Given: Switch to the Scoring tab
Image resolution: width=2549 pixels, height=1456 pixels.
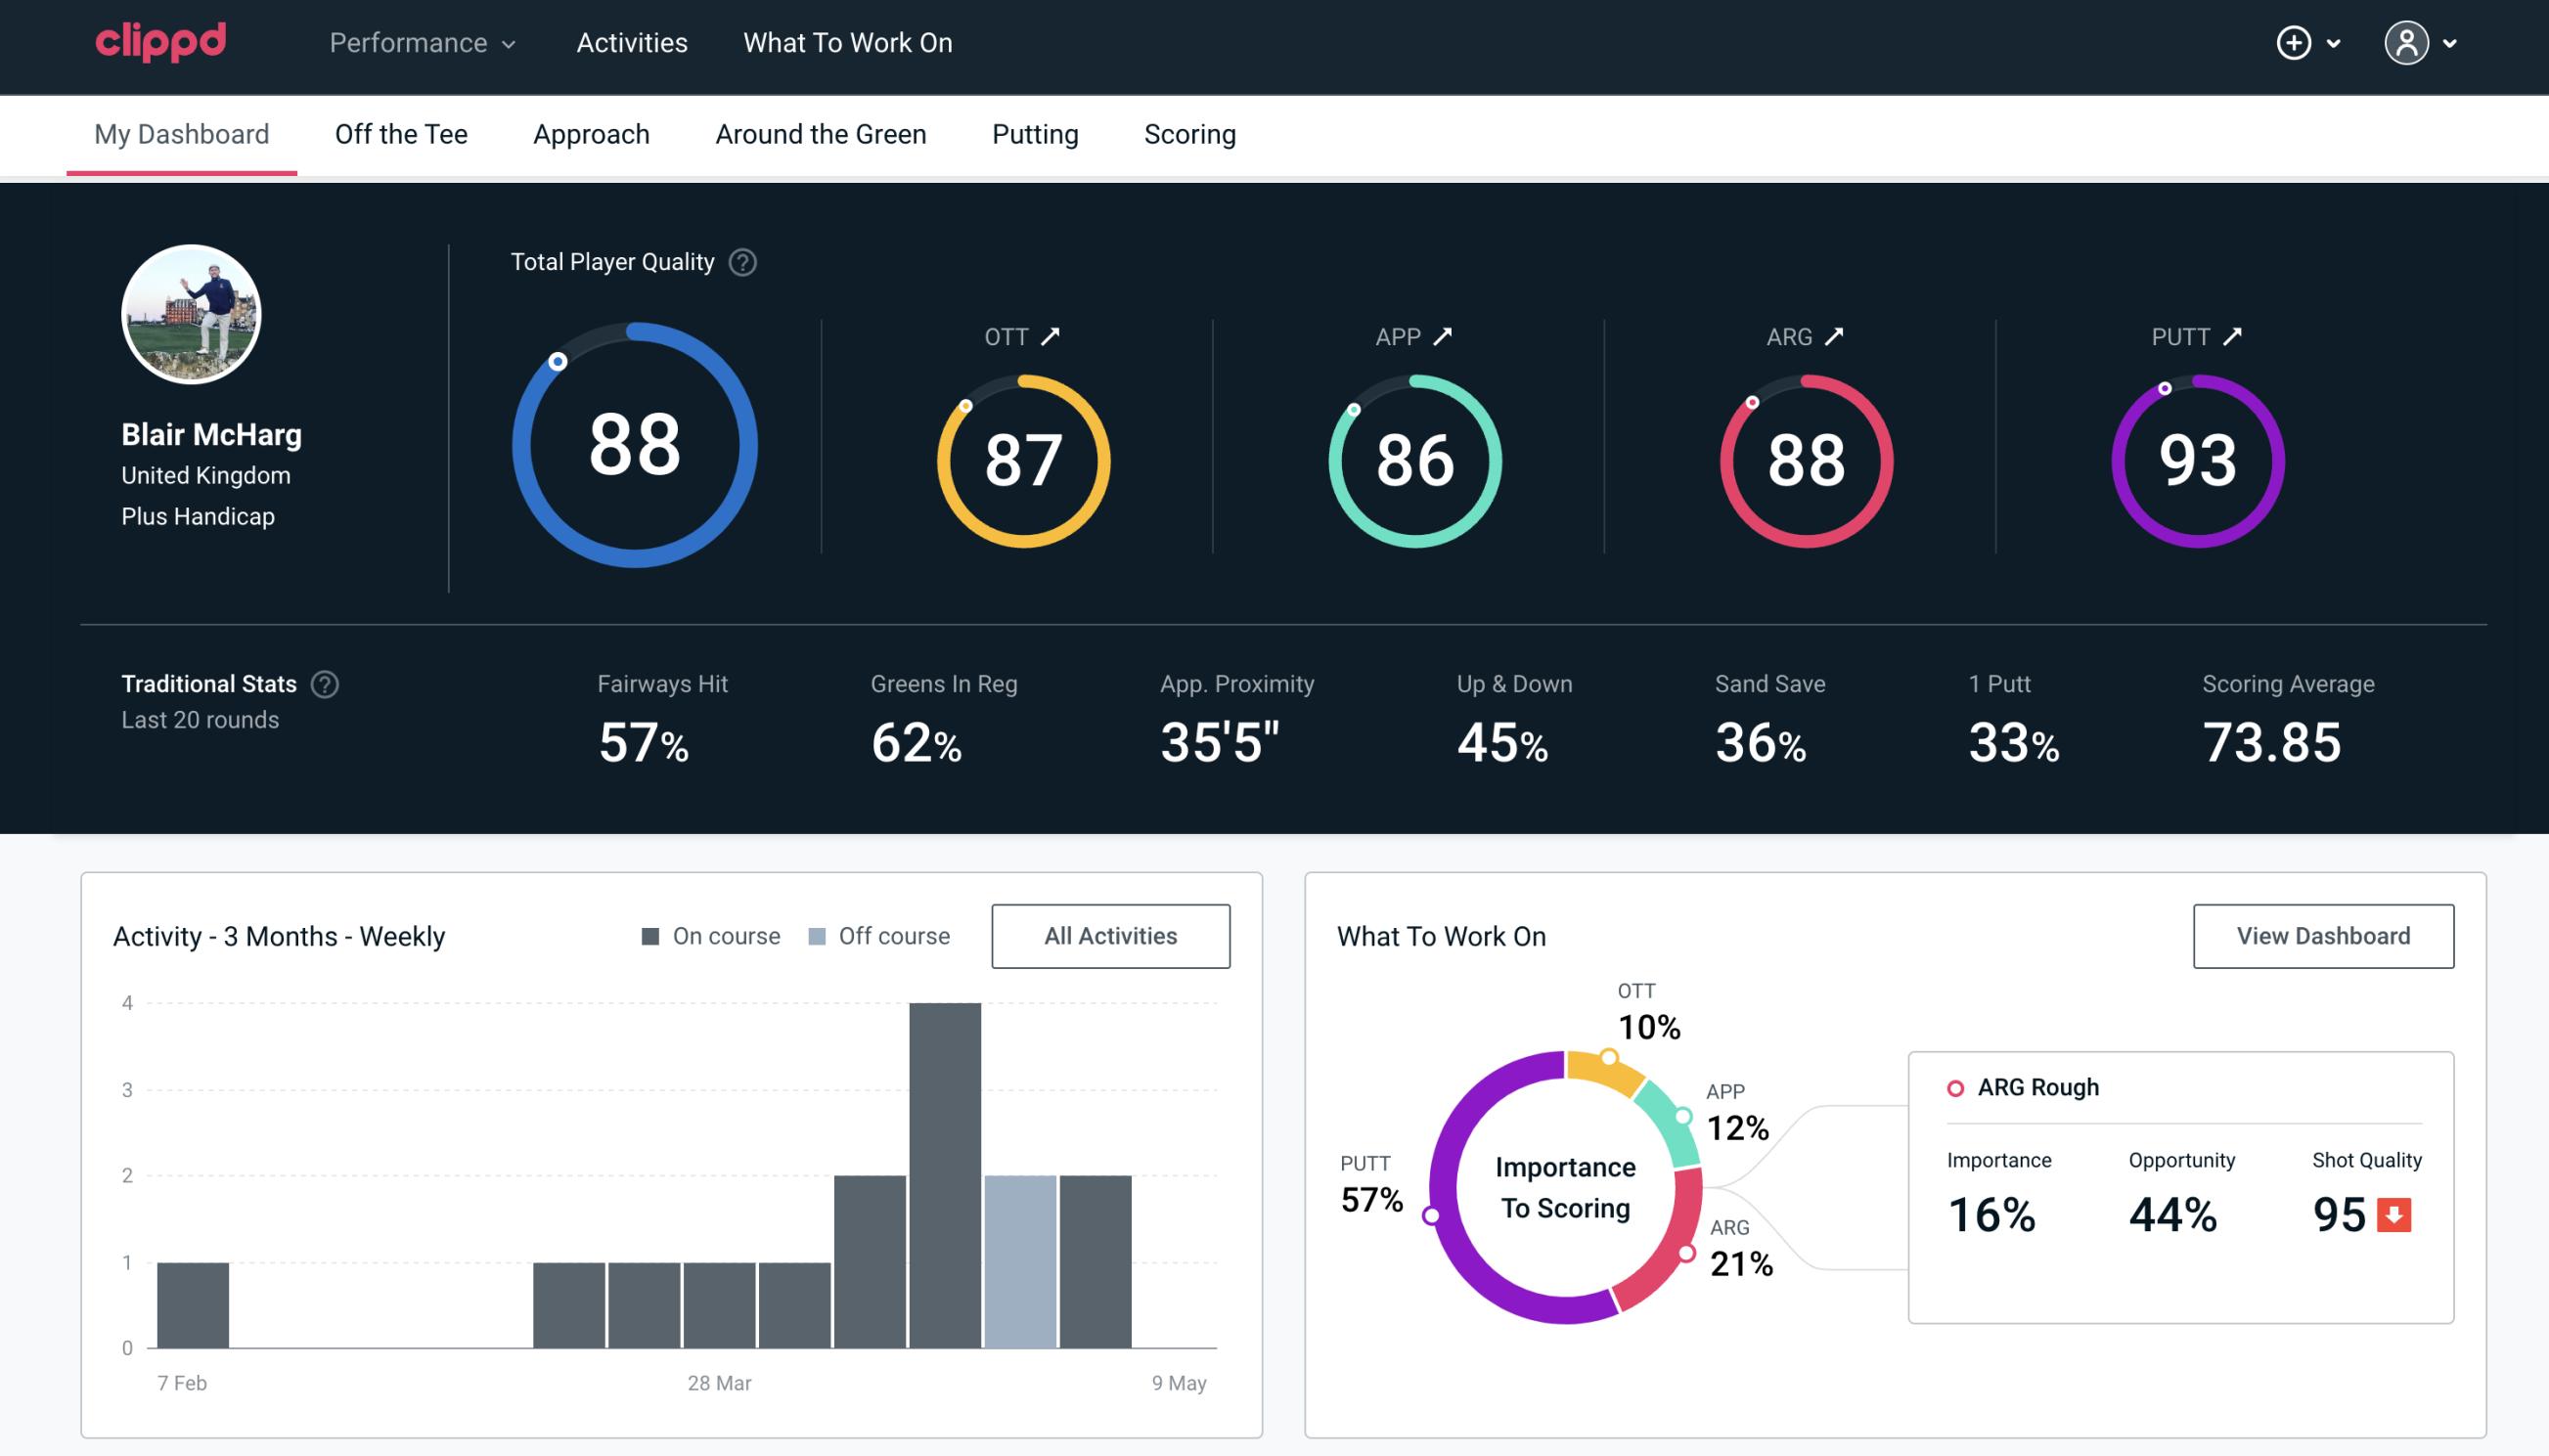Looking at the screenshot, I should (1188, 133).
